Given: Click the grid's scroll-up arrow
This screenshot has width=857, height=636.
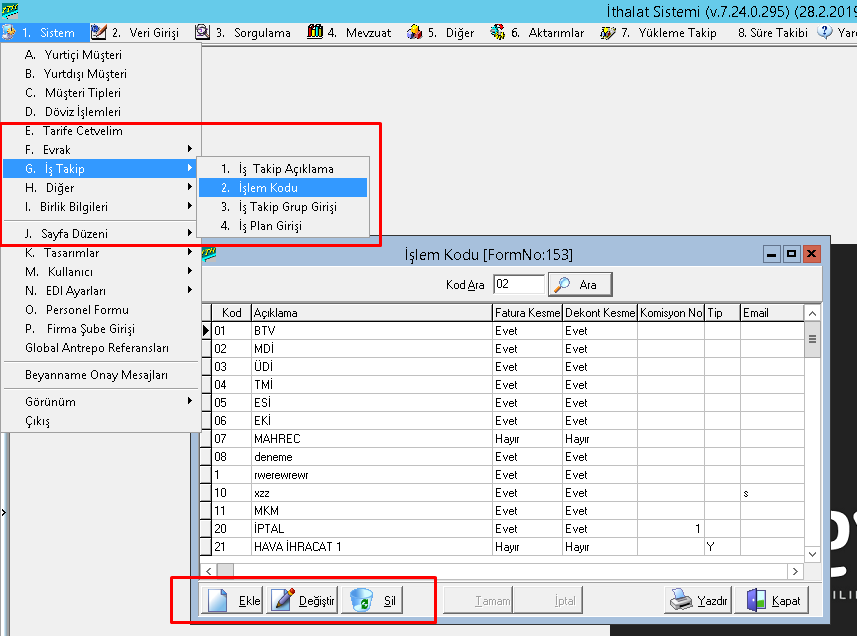Looking at the screenshot, I should [812, 313].
